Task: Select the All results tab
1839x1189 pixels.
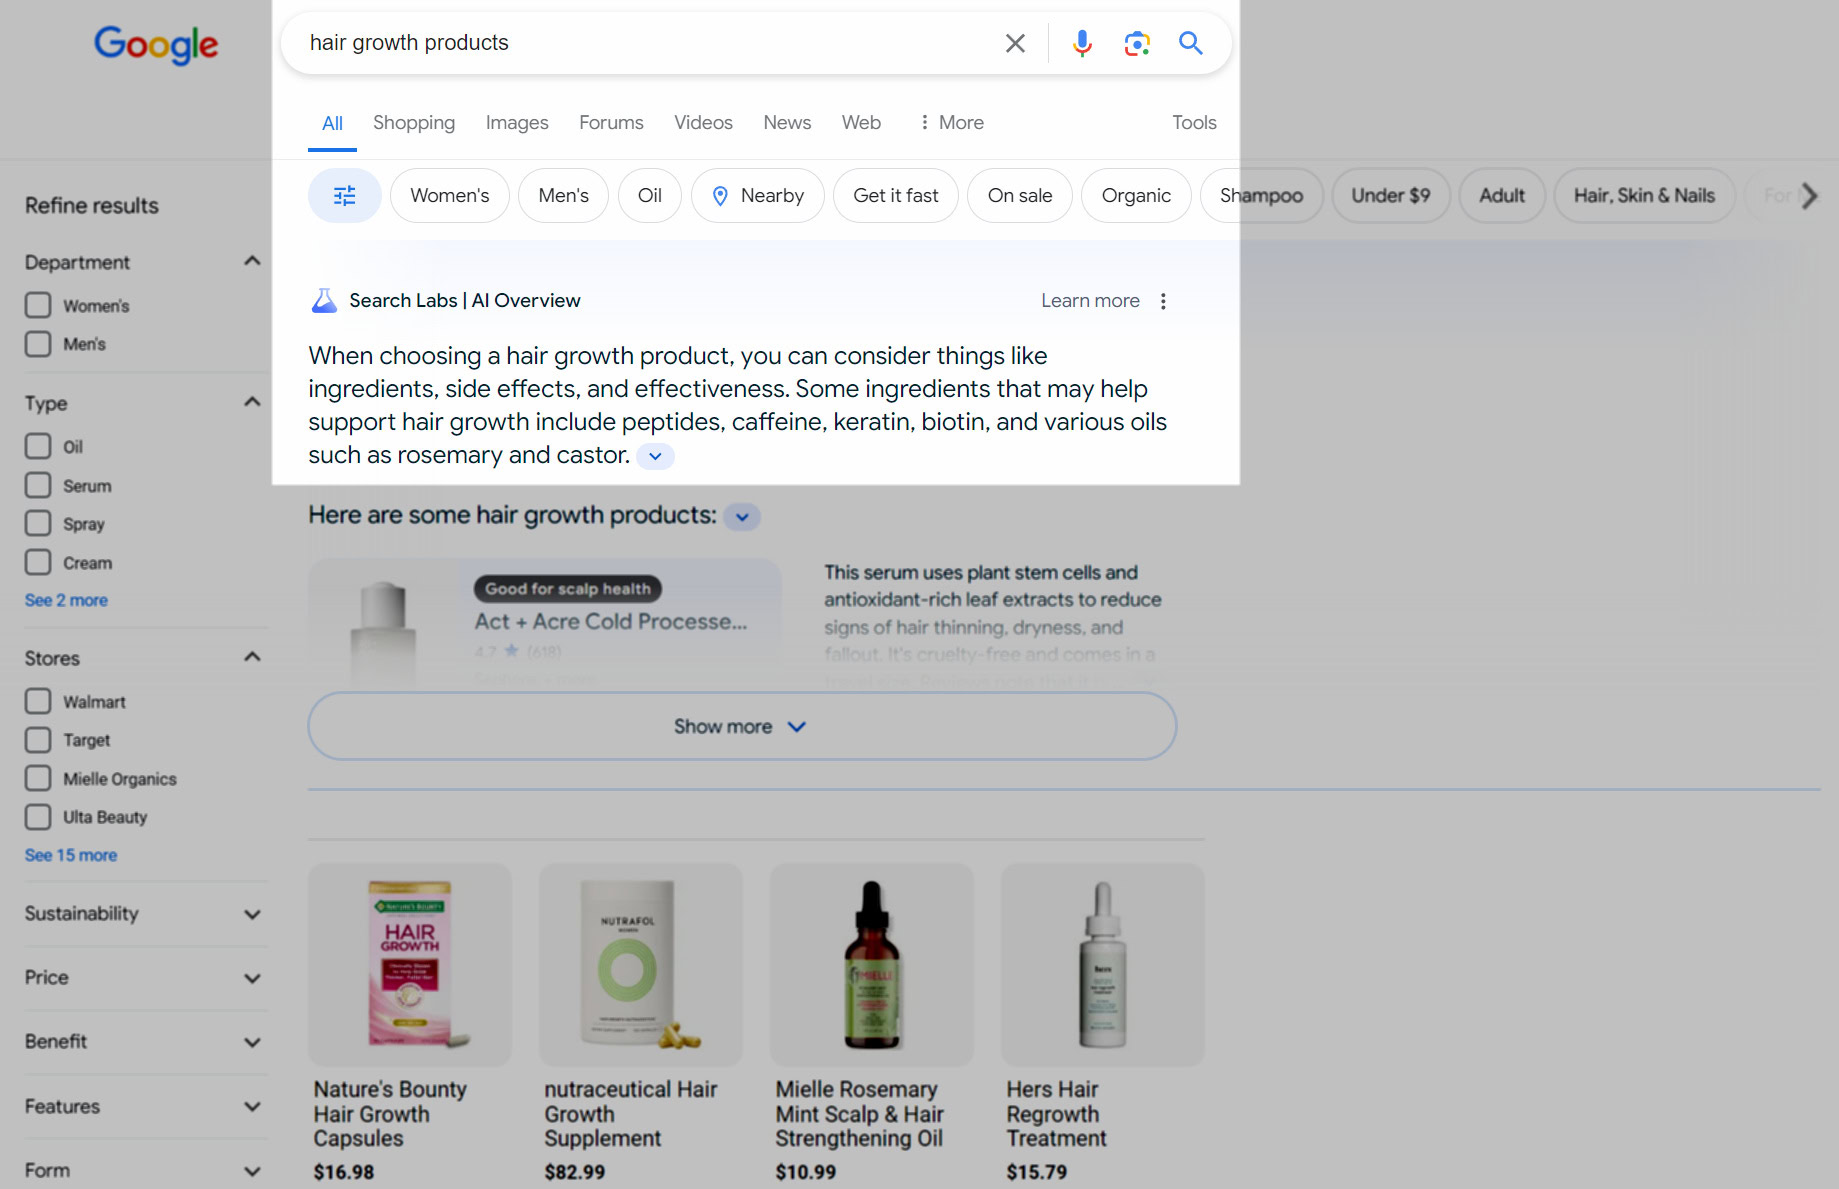Action: tap(332, 124)
